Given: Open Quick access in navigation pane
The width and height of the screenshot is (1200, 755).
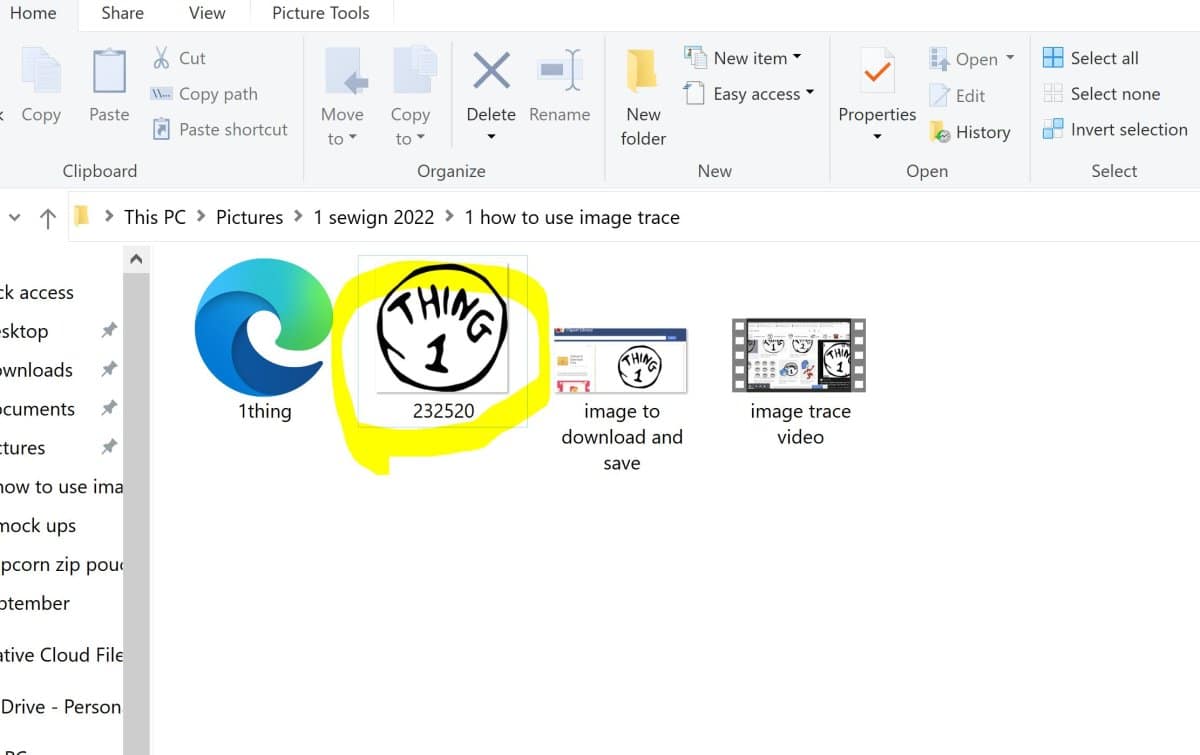Looking at the screenshot, I should pos(37,293).
